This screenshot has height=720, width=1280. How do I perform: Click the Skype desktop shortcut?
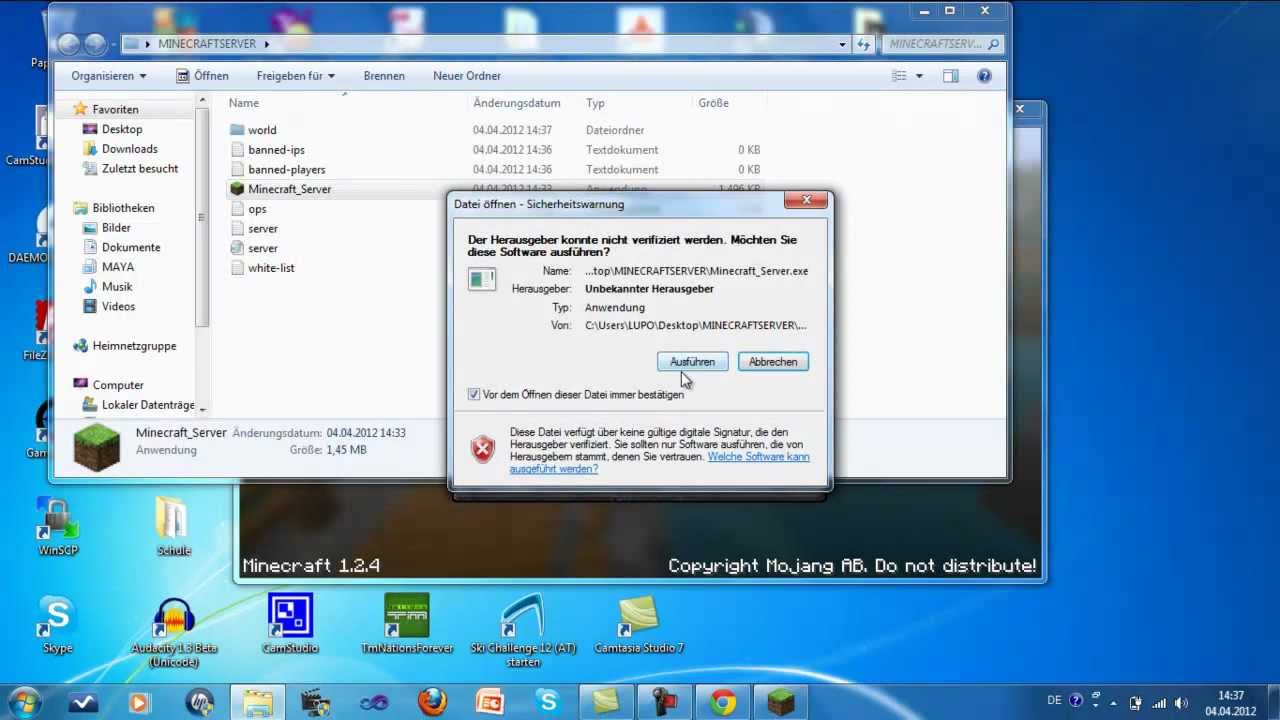coord(57,625)
